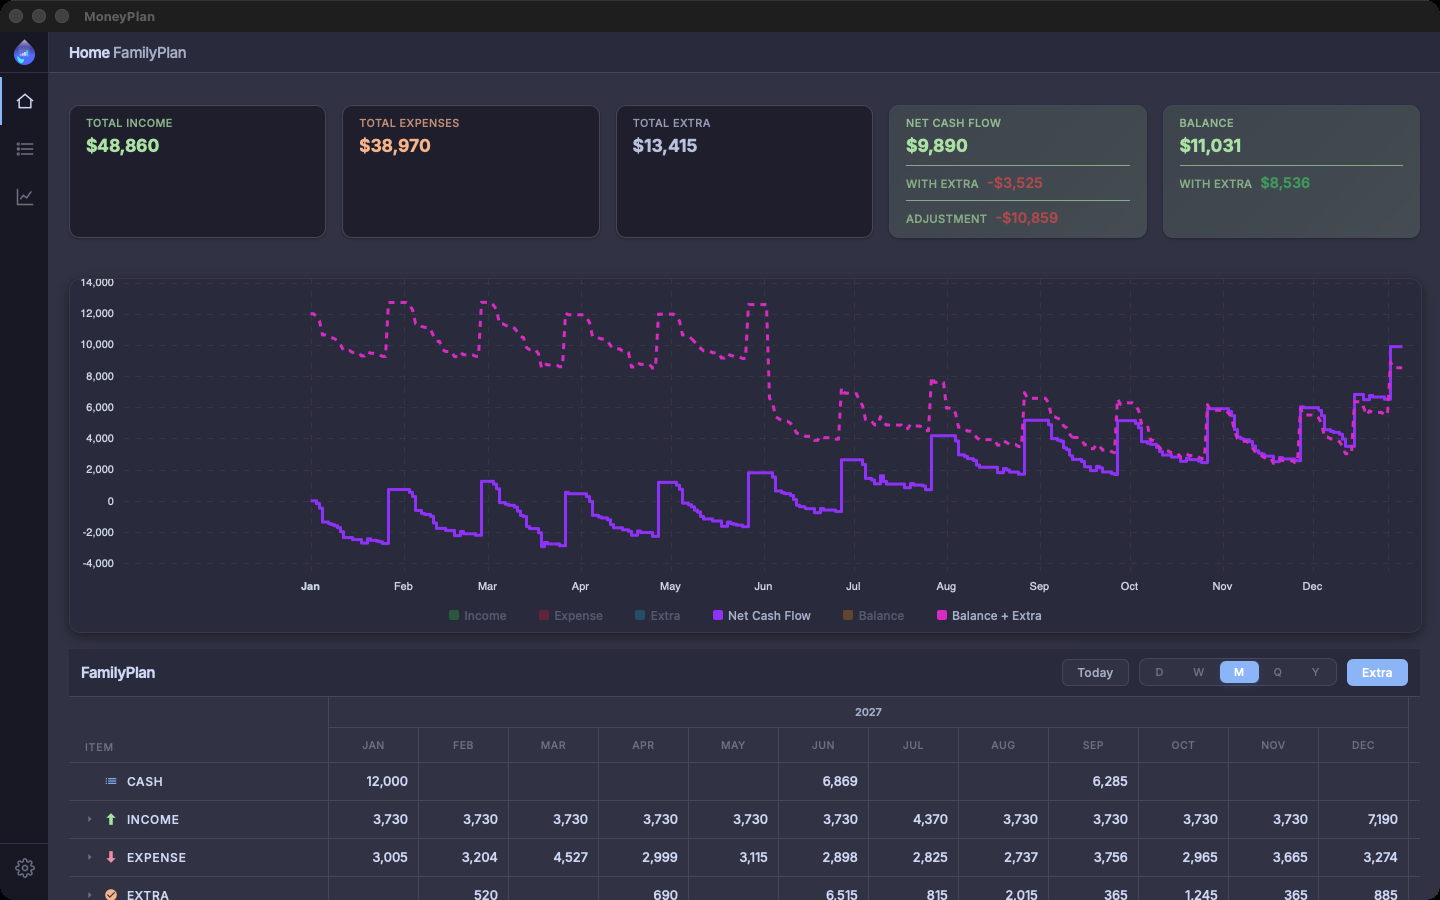Open the chart view sidebar icon

(25, 197)
